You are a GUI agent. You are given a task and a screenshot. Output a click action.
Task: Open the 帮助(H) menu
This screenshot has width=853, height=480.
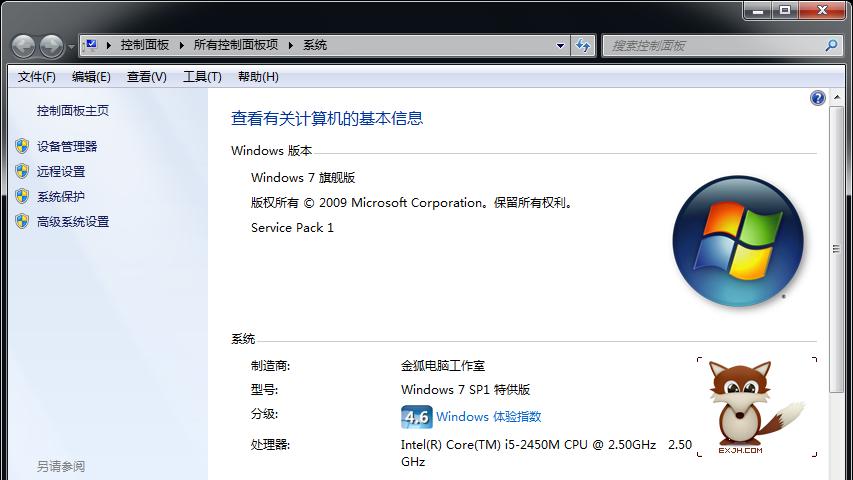[x=258, y=77]
